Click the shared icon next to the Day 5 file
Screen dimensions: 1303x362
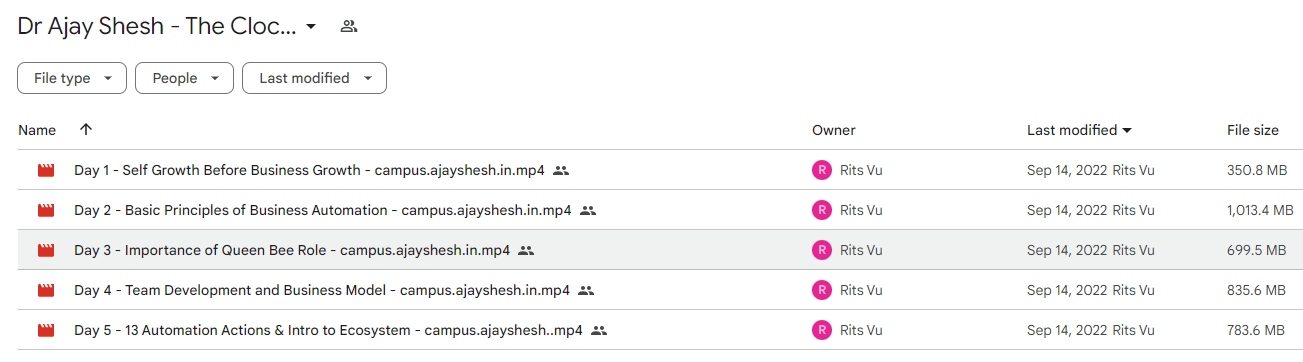pos(599,330)
